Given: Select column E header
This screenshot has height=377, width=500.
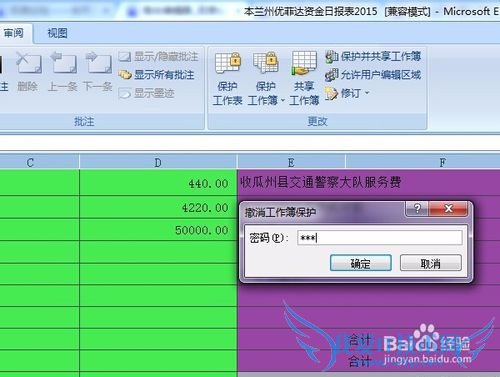Looking at the screenshot, I should (291, 162).
